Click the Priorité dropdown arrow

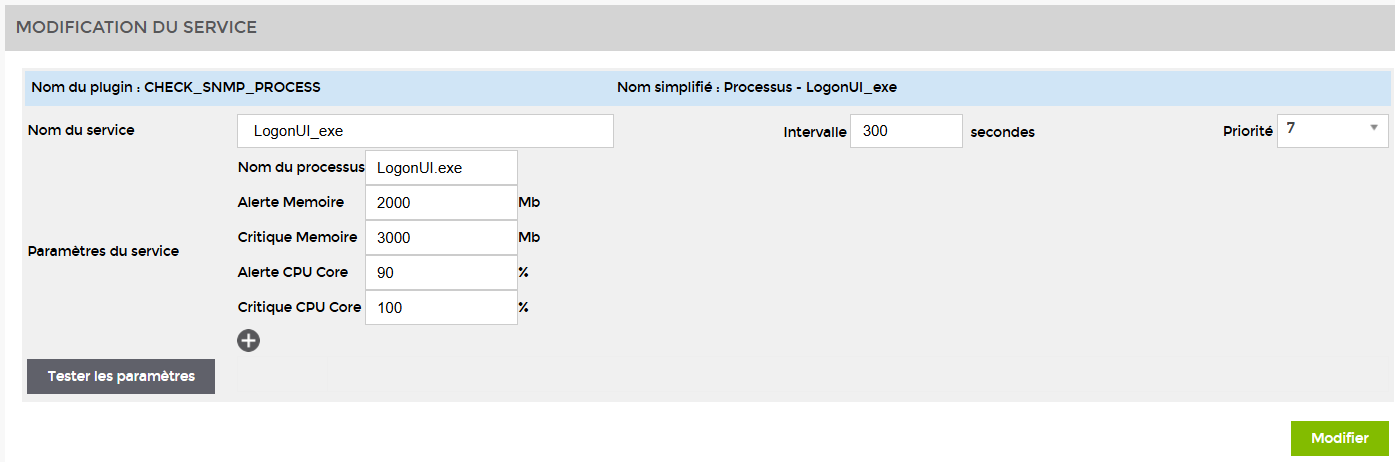click(x=1374, y=128)
